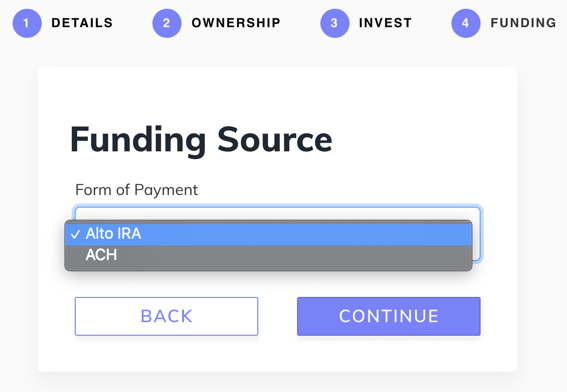The width and height of the screenshot is (567, 392).
Task: Select the Funding step label
Action: pyautogui.click(x=523, y=23)
